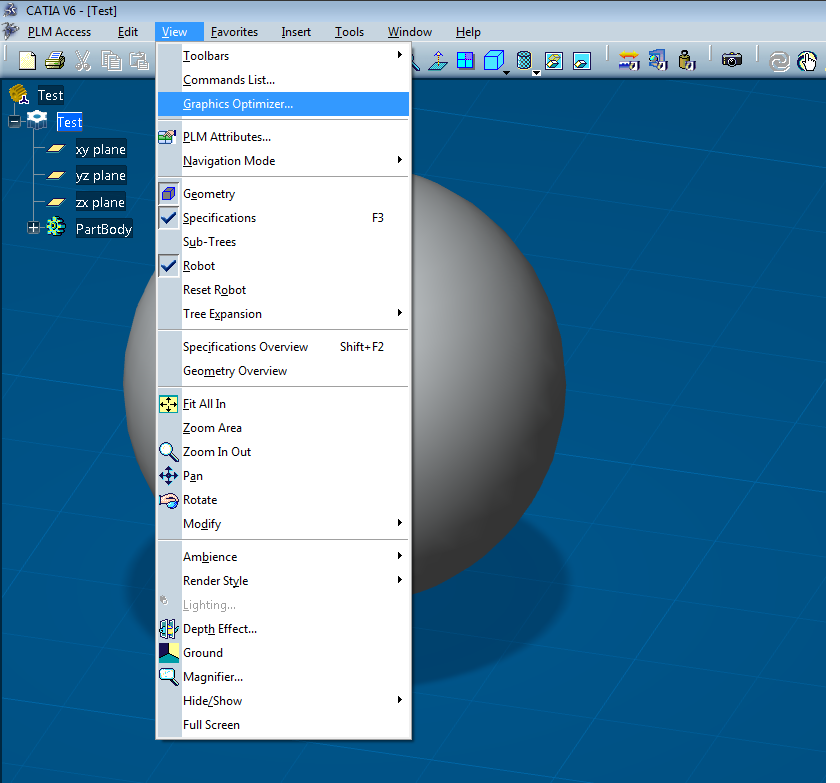Open the Favorites menu
This screenshot has height=783, width=840.
click(x=234, y=32)
